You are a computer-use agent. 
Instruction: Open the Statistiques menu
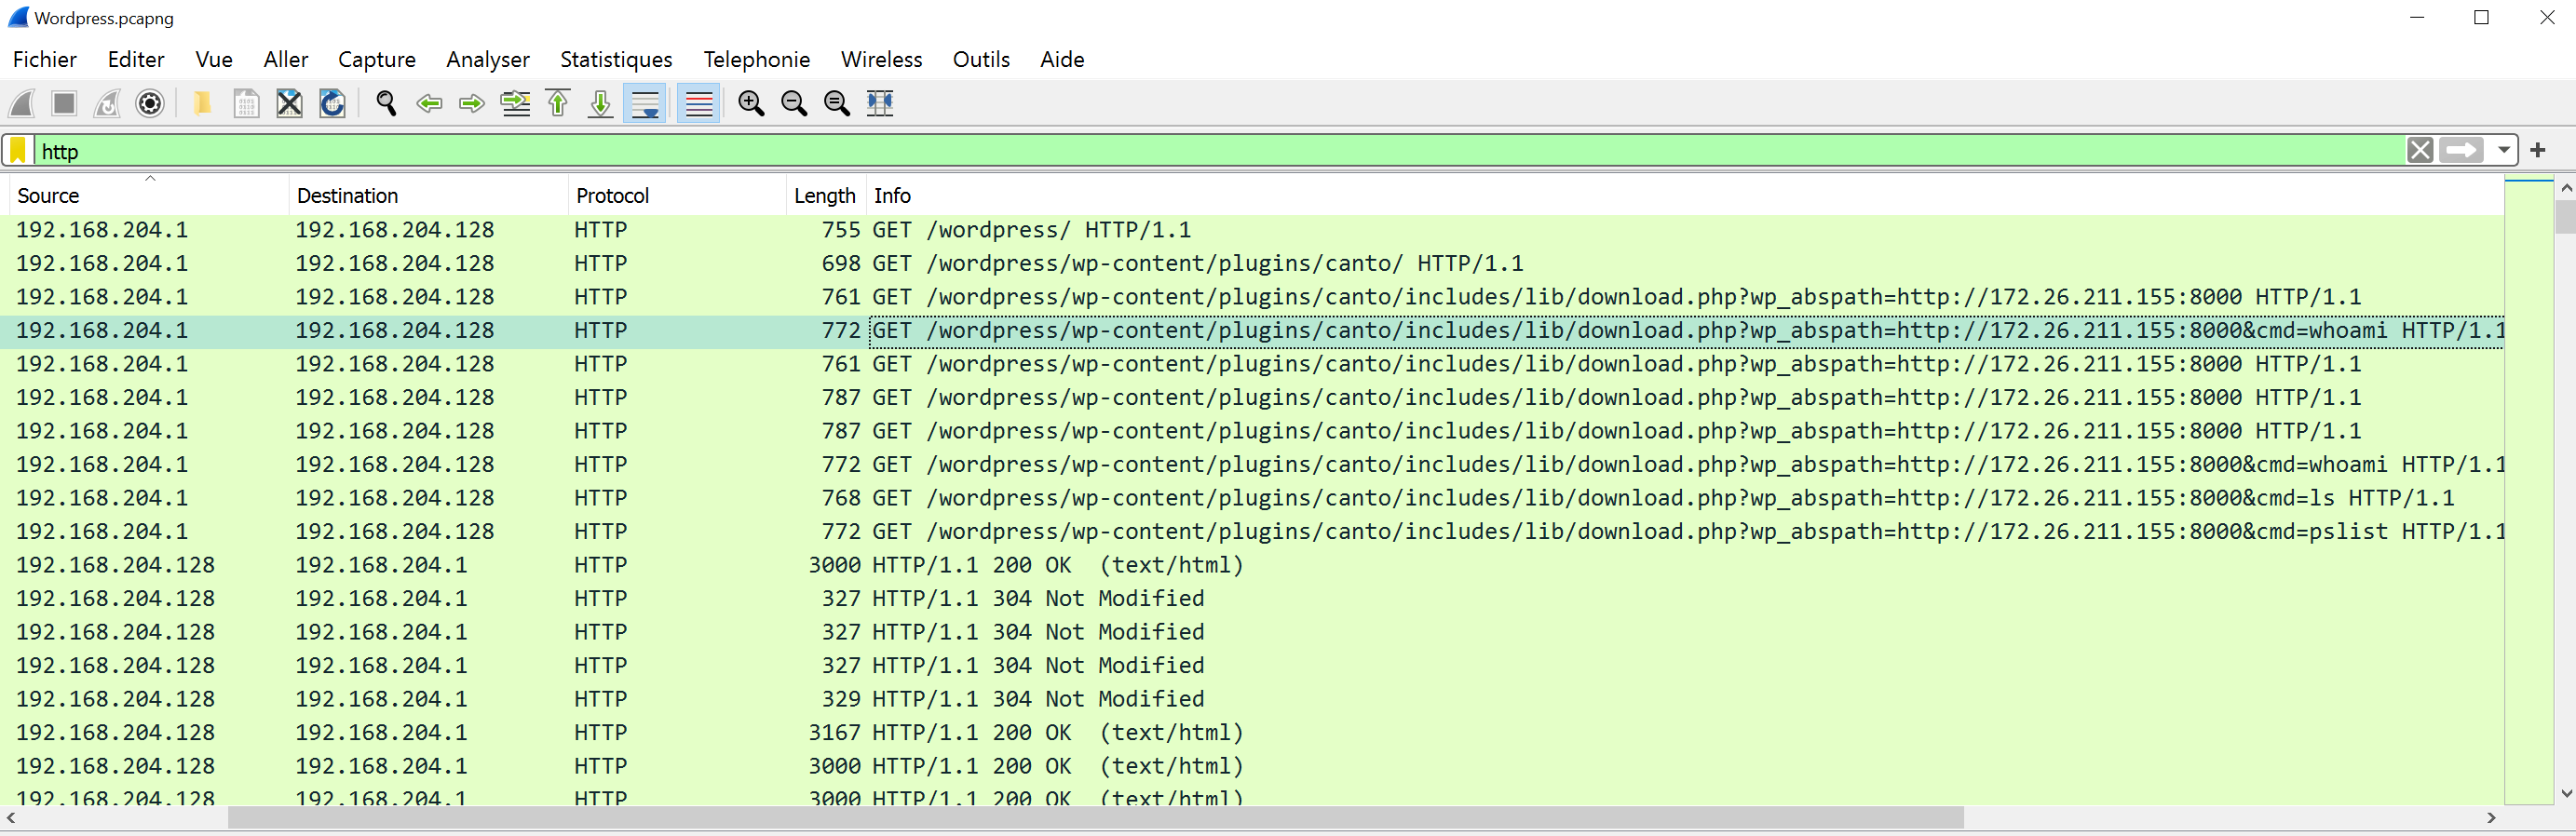tap(616, 60)
